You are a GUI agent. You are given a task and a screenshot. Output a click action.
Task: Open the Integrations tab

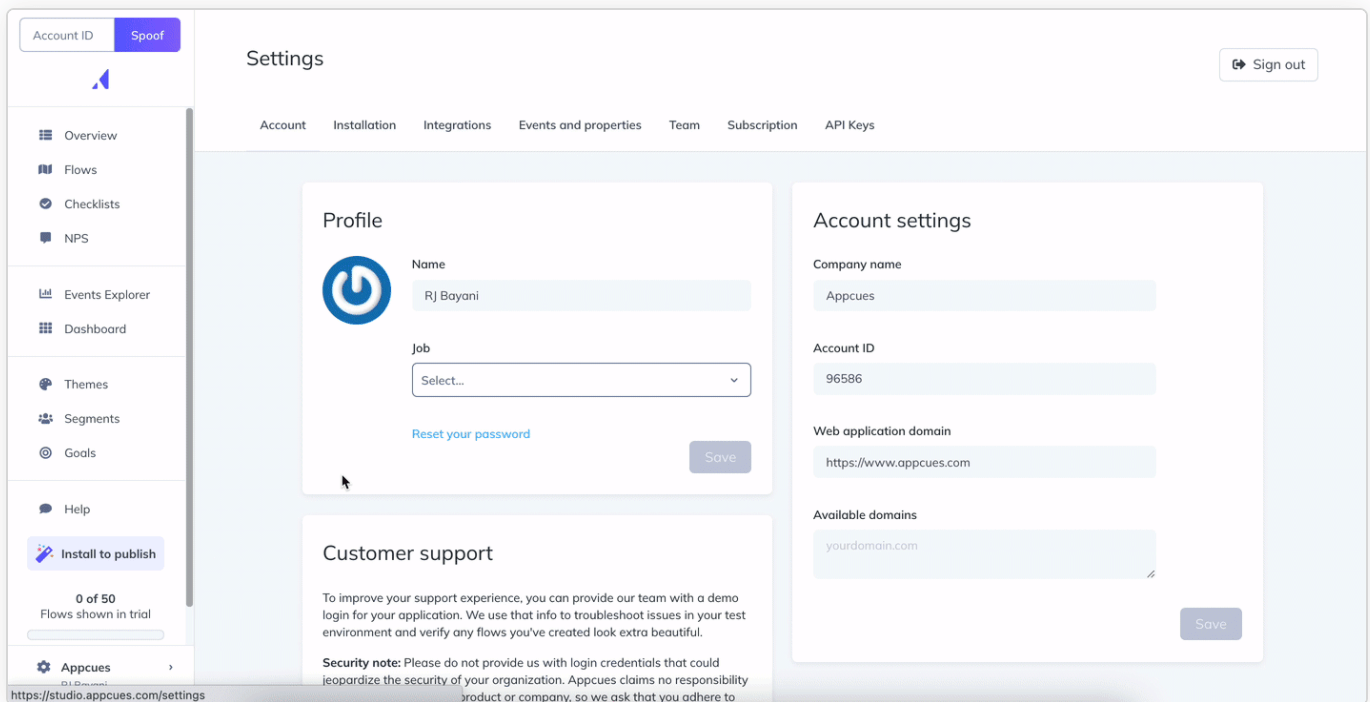457,125
